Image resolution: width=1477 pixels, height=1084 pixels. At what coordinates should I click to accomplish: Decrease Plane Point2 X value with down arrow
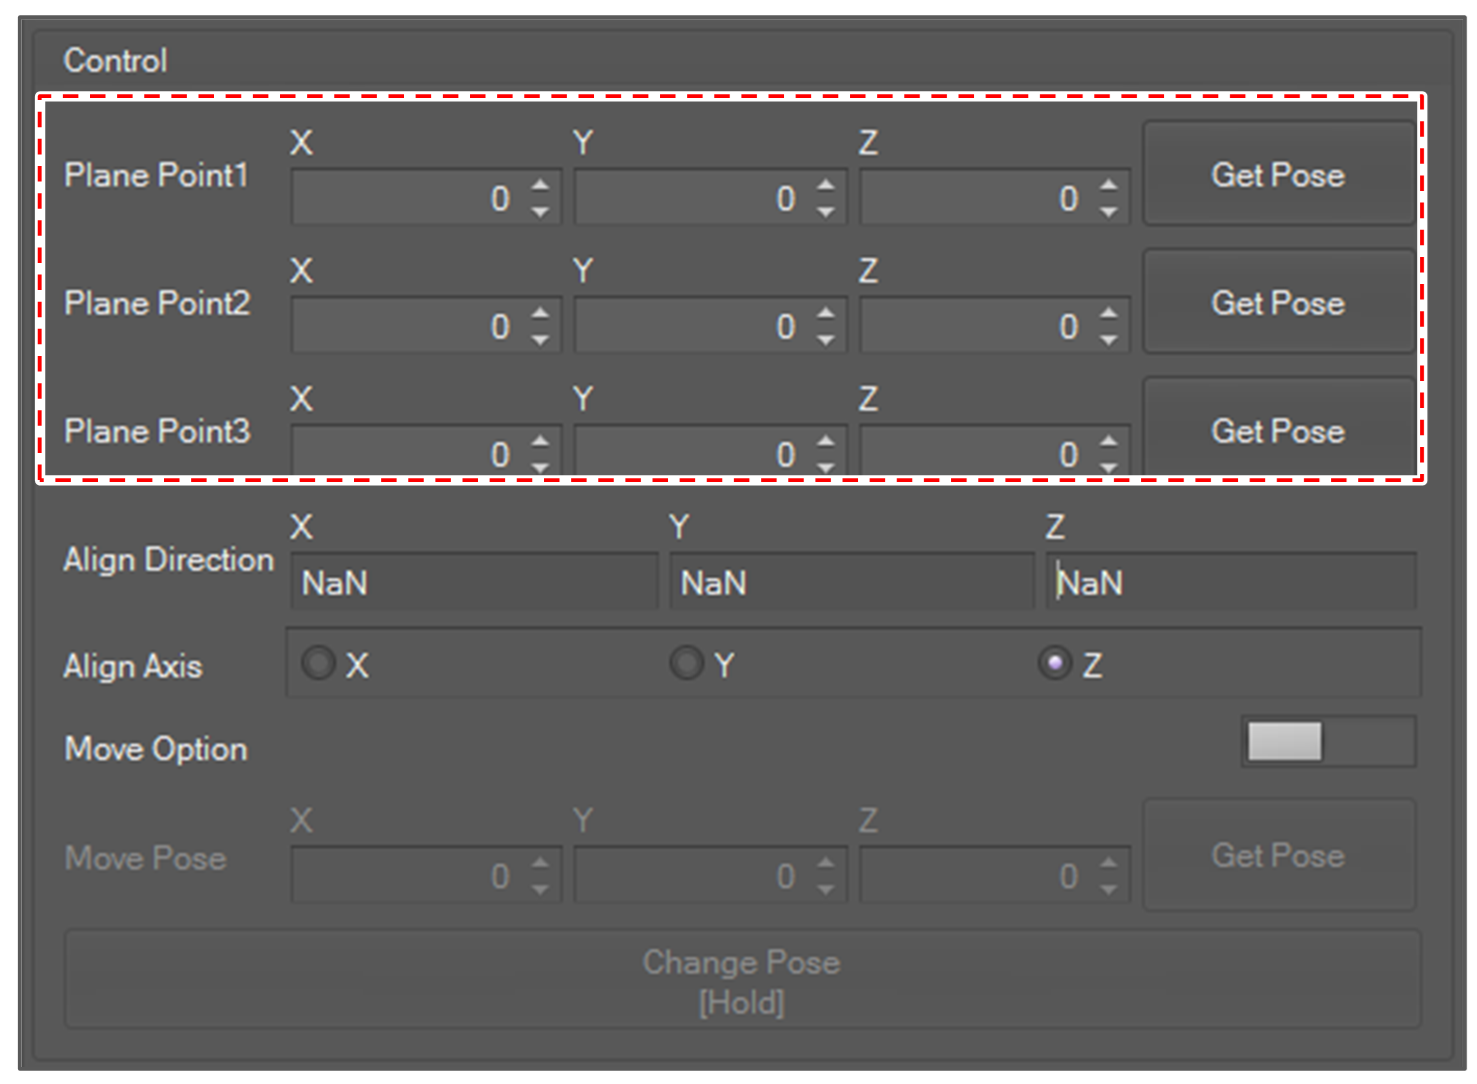point(540,340)
